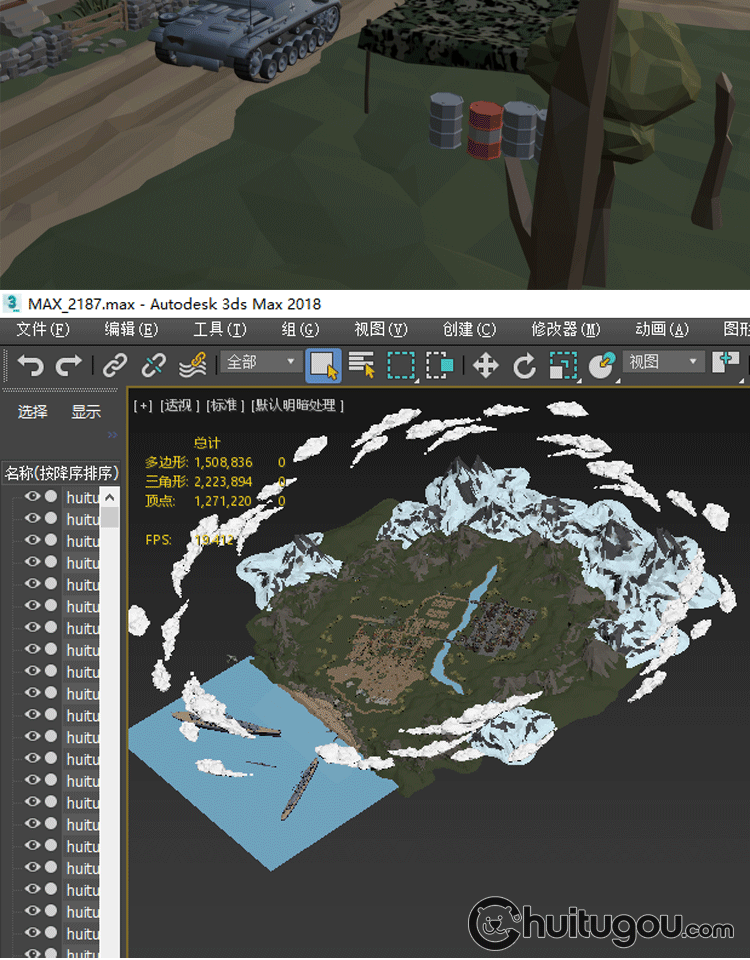
Task: Pick the Select and Rotate tool
Action: 524,365
